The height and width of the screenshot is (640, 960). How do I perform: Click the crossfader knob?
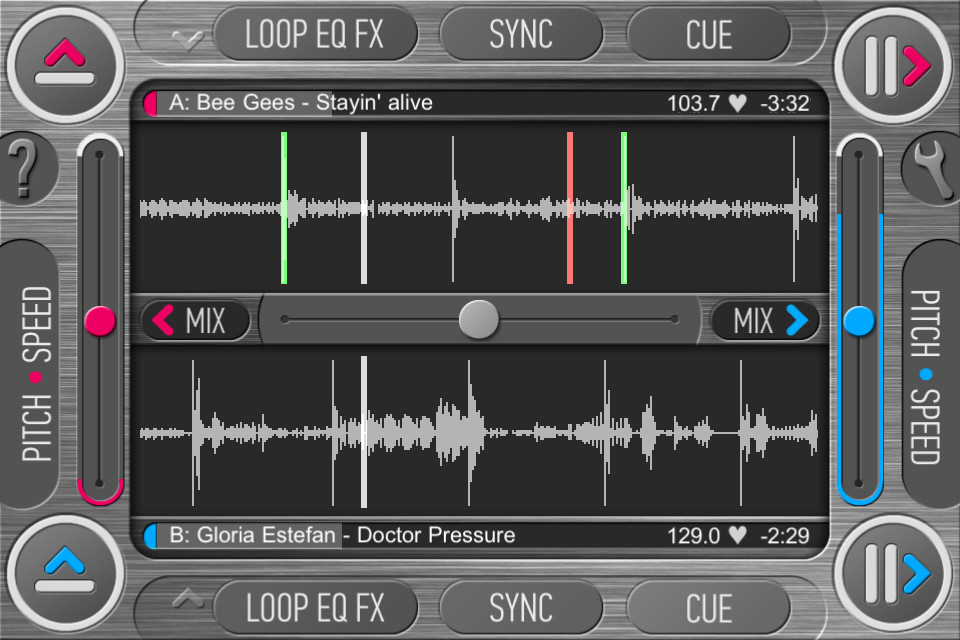(x=479, y=319)
